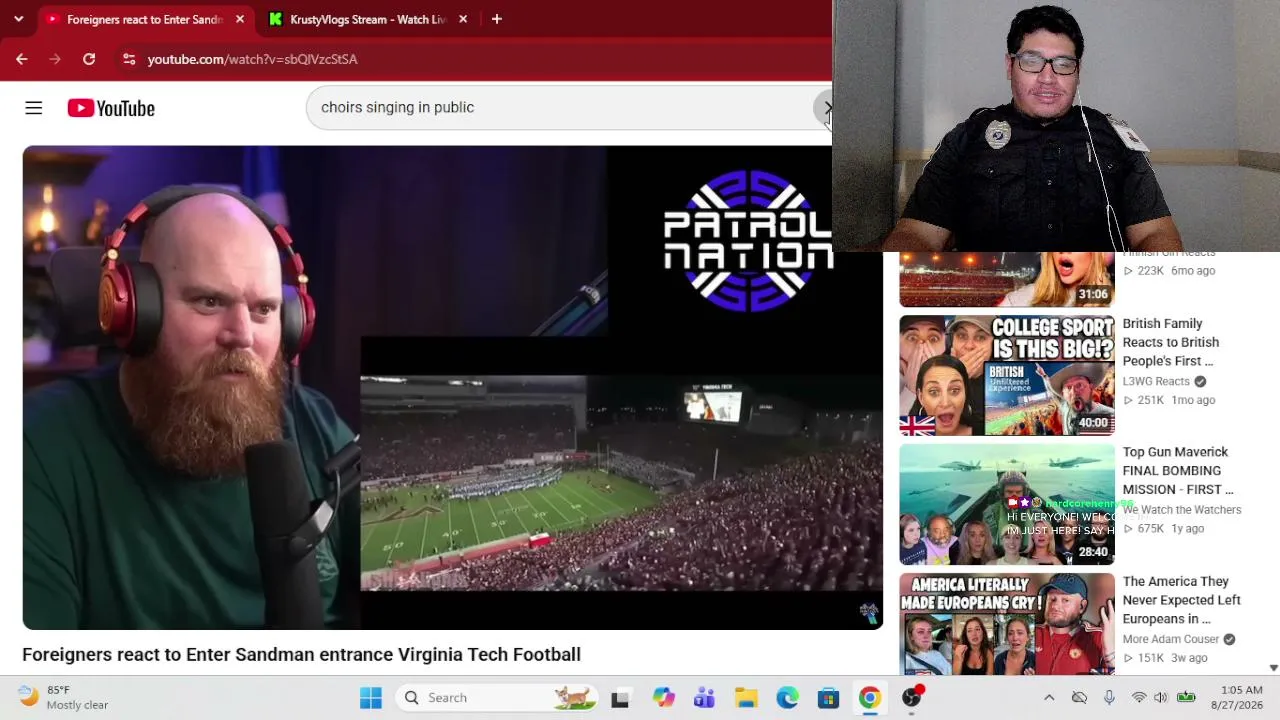Click the cloud sync status tray icon

click(x=1079, y=698)
